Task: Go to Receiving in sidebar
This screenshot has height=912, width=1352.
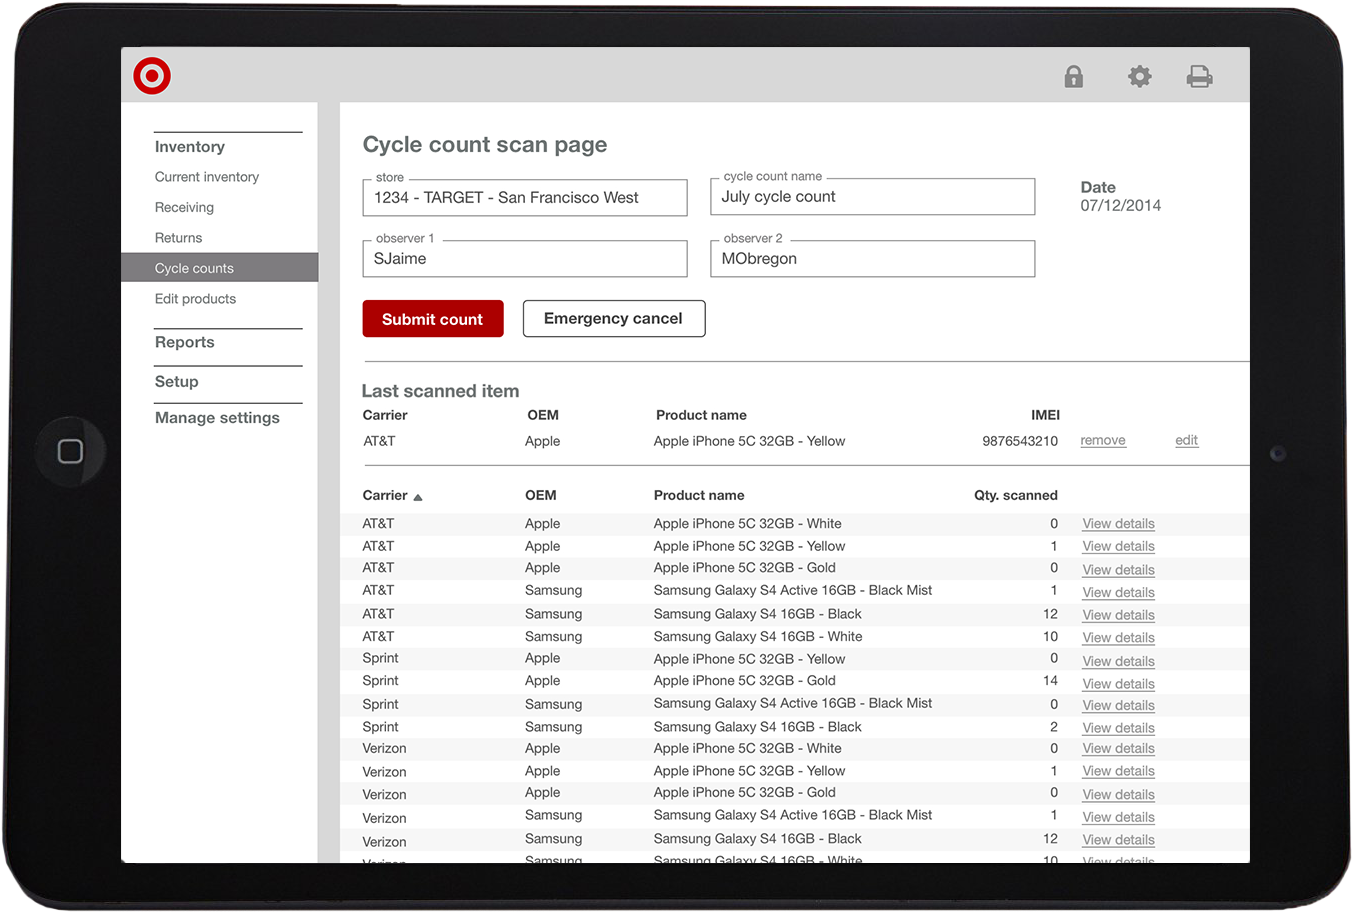Action: (x=184, y=208)
